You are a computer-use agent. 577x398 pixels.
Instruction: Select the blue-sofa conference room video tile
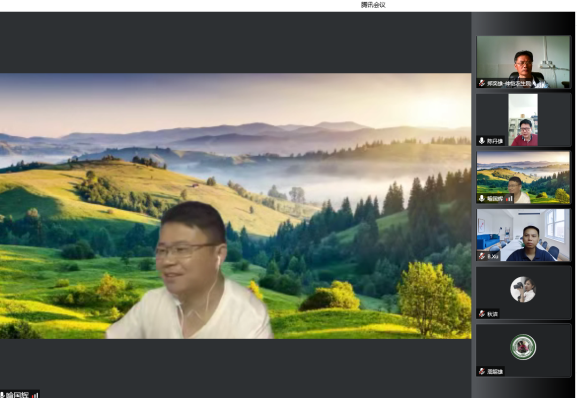(523, 235)
